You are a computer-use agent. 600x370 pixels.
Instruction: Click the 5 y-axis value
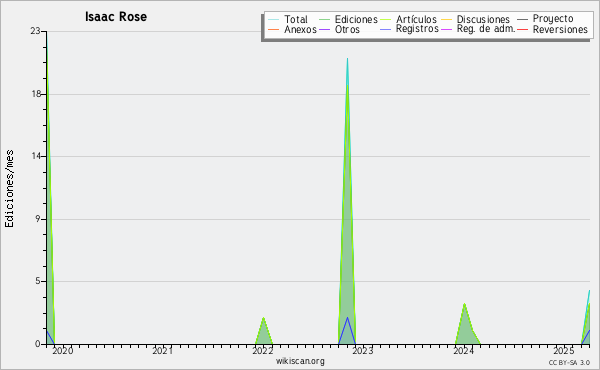[x=38, y=281]
